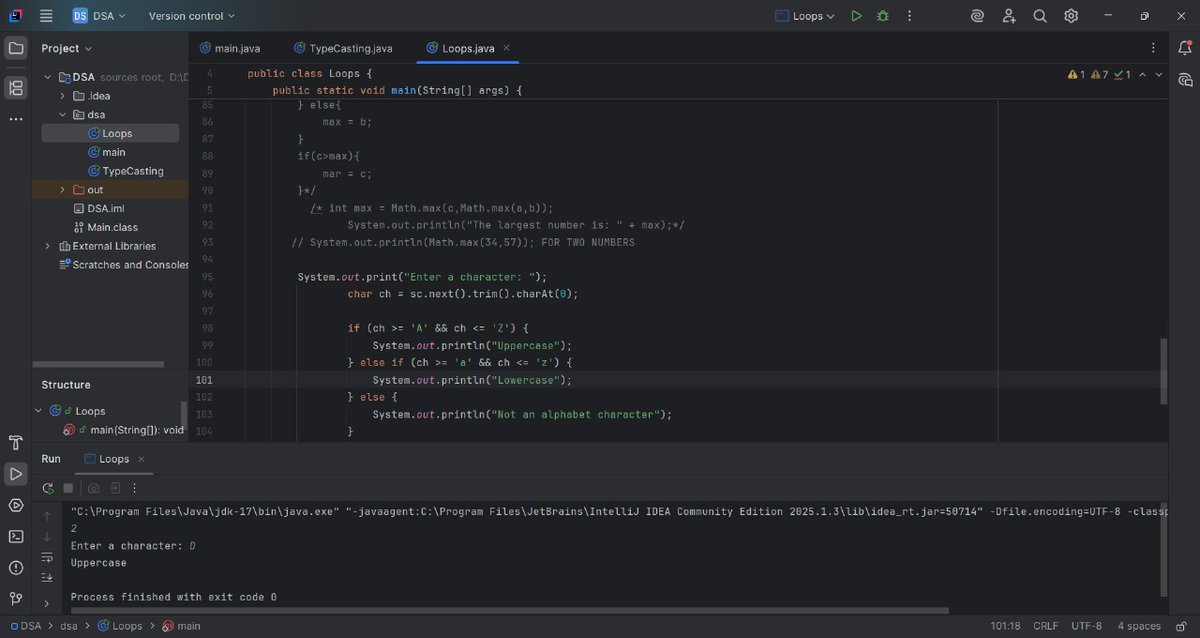Select Loops class in project tree

pos(110,133)
